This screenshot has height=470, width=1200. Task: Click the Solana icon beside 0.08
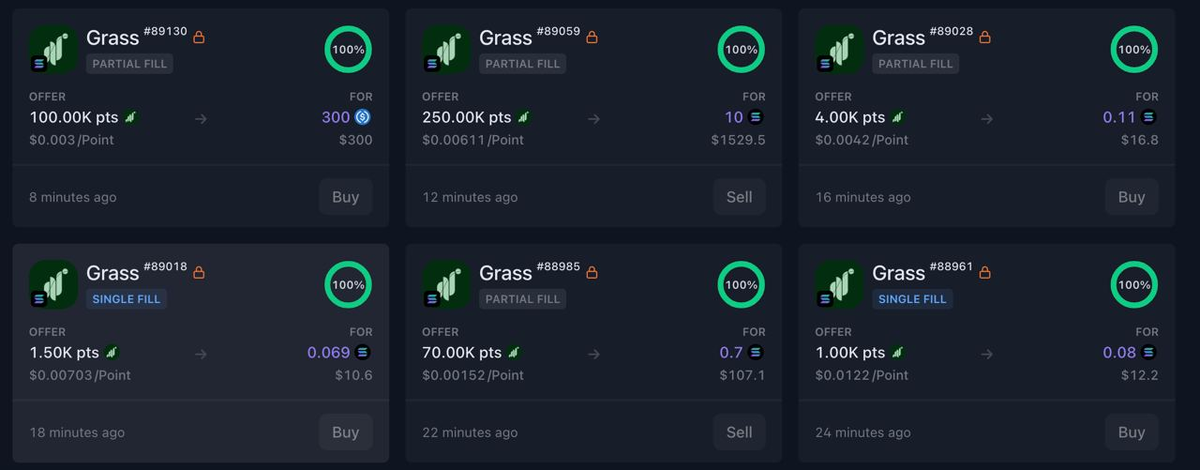(x=1149, y=352)
